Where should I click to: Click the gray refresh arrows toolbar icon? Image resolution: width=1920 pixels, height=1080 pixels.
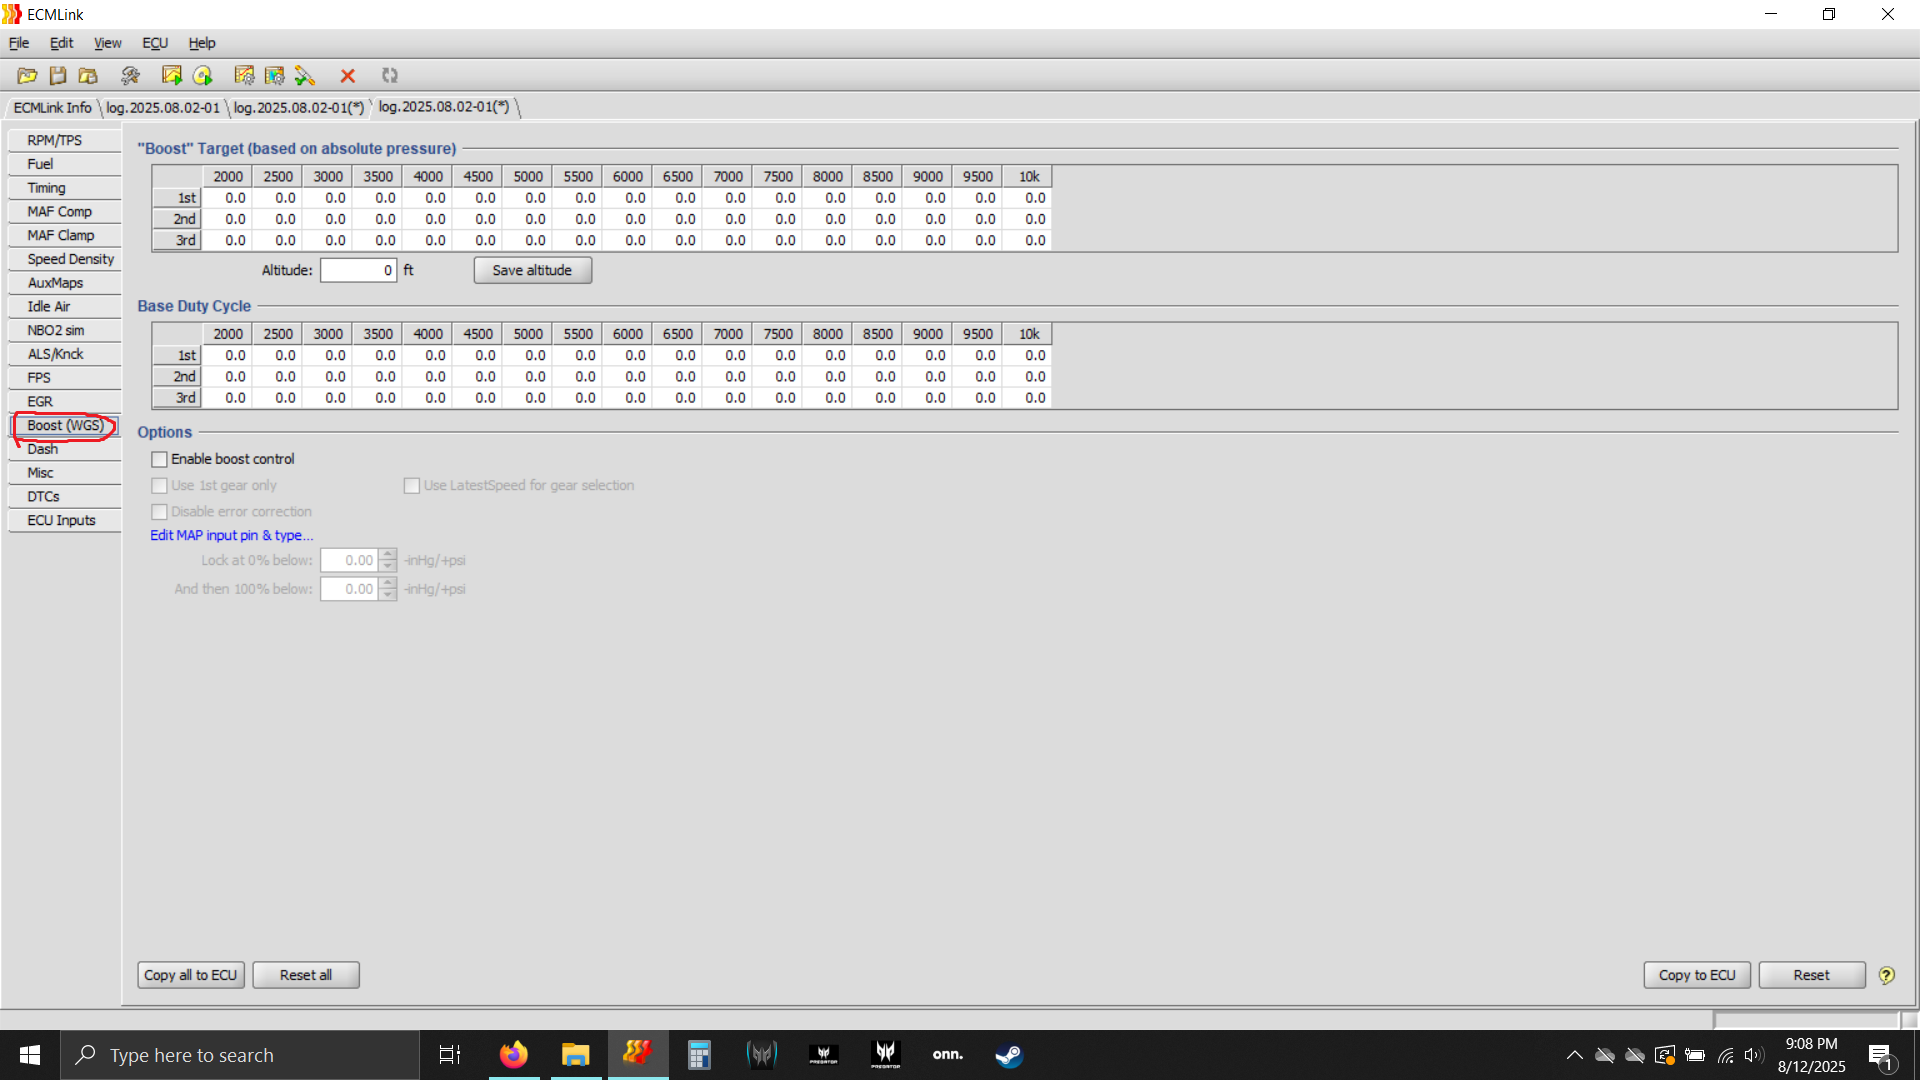(390, 76)
